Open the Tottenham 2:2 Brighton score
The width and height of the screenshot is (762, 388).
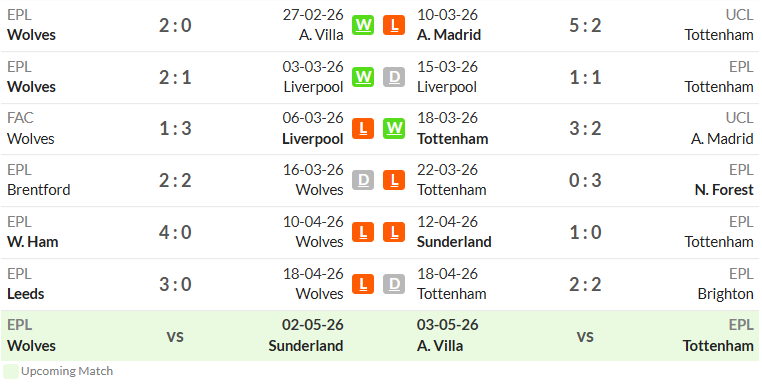click(x=585, y=284)
